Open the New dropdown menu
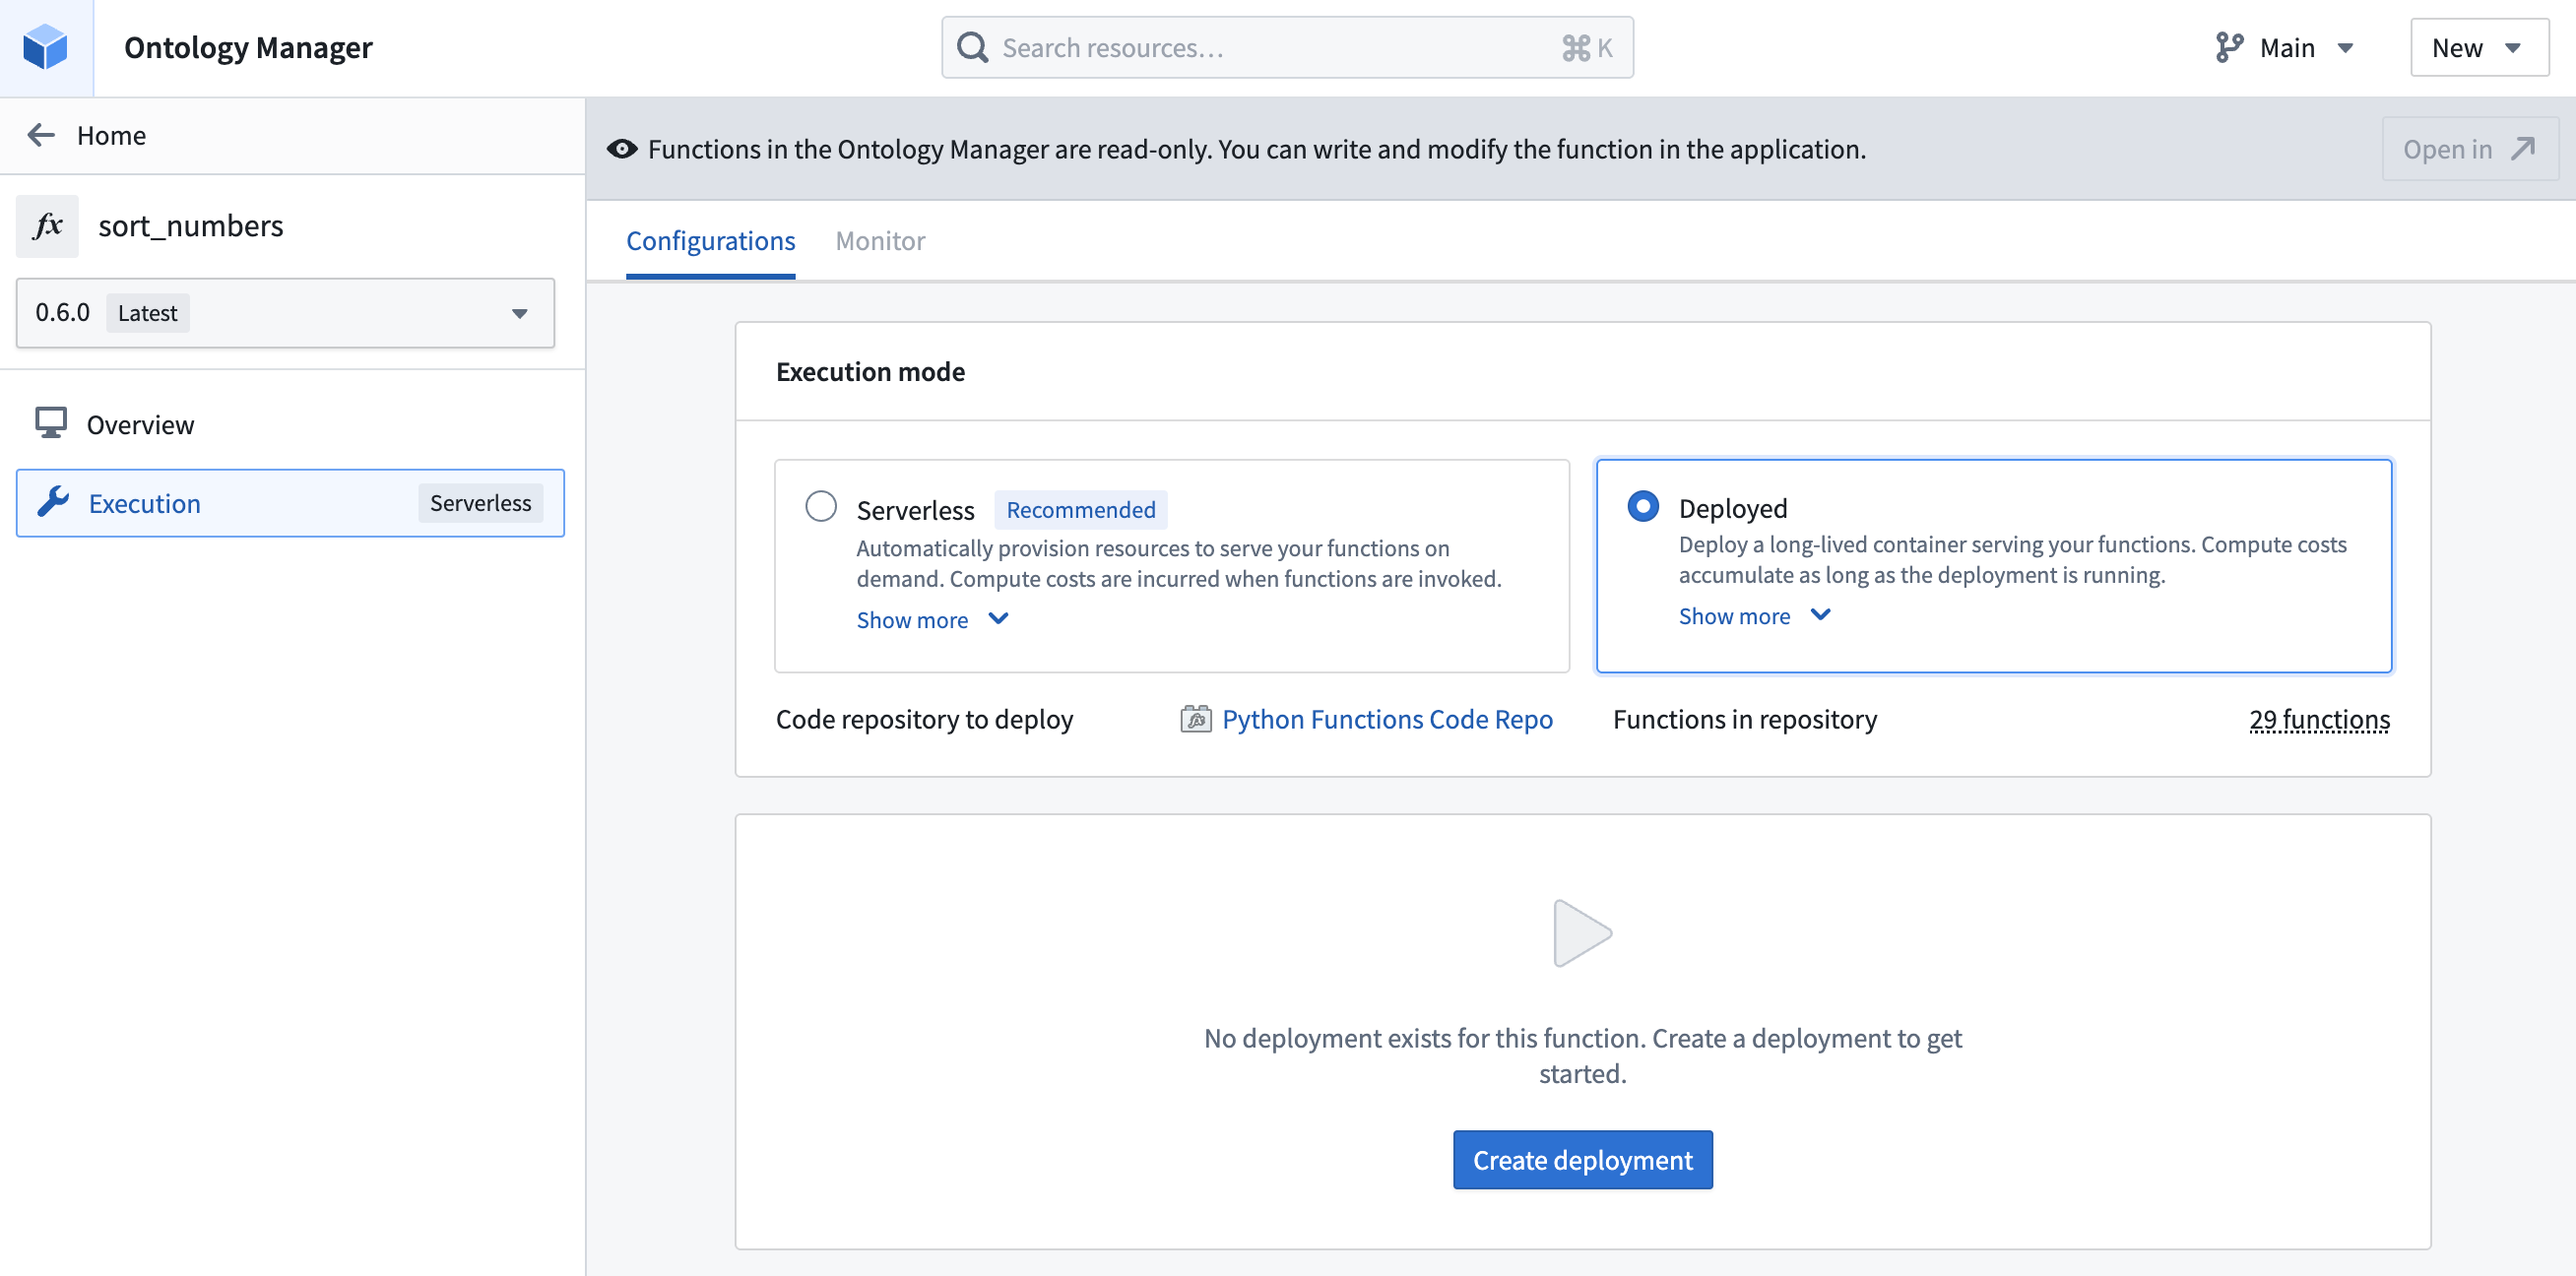This screenshot has height=1276, width=2576. 2478,46
